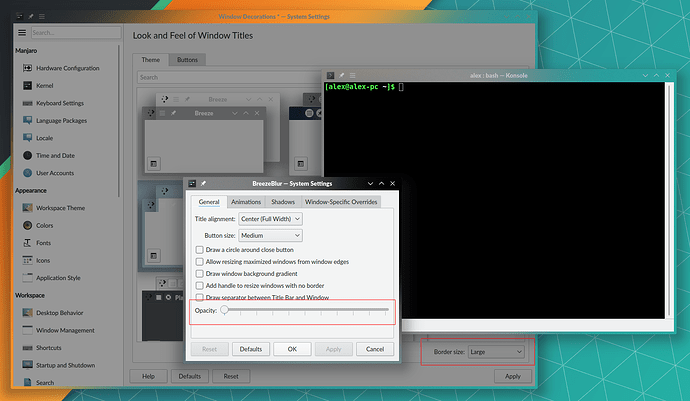The image size is (690, 401).
Task: Click the Keyboard Settings sidebar icon
Action: point(25,103)
